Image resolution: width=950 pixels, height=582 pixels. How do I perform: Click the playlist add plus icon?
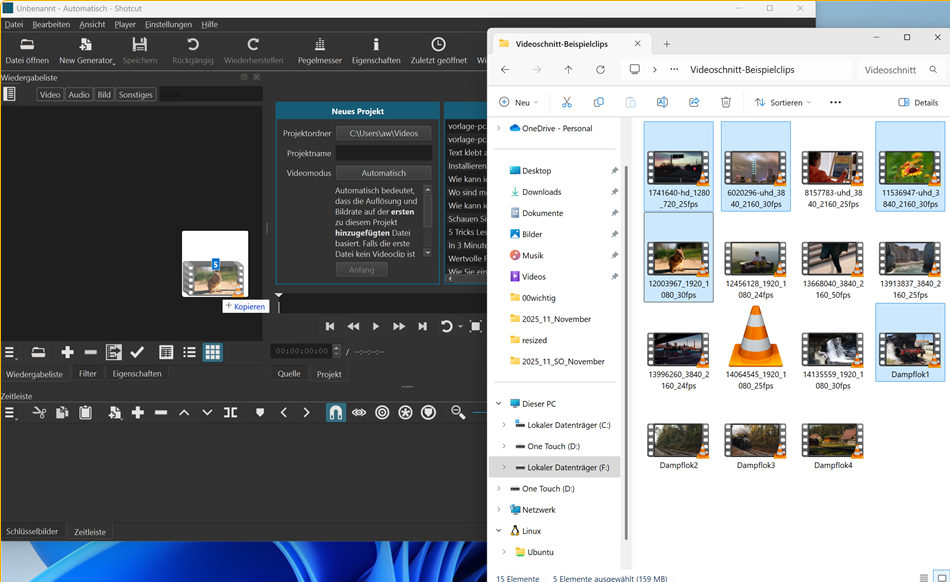67,352
